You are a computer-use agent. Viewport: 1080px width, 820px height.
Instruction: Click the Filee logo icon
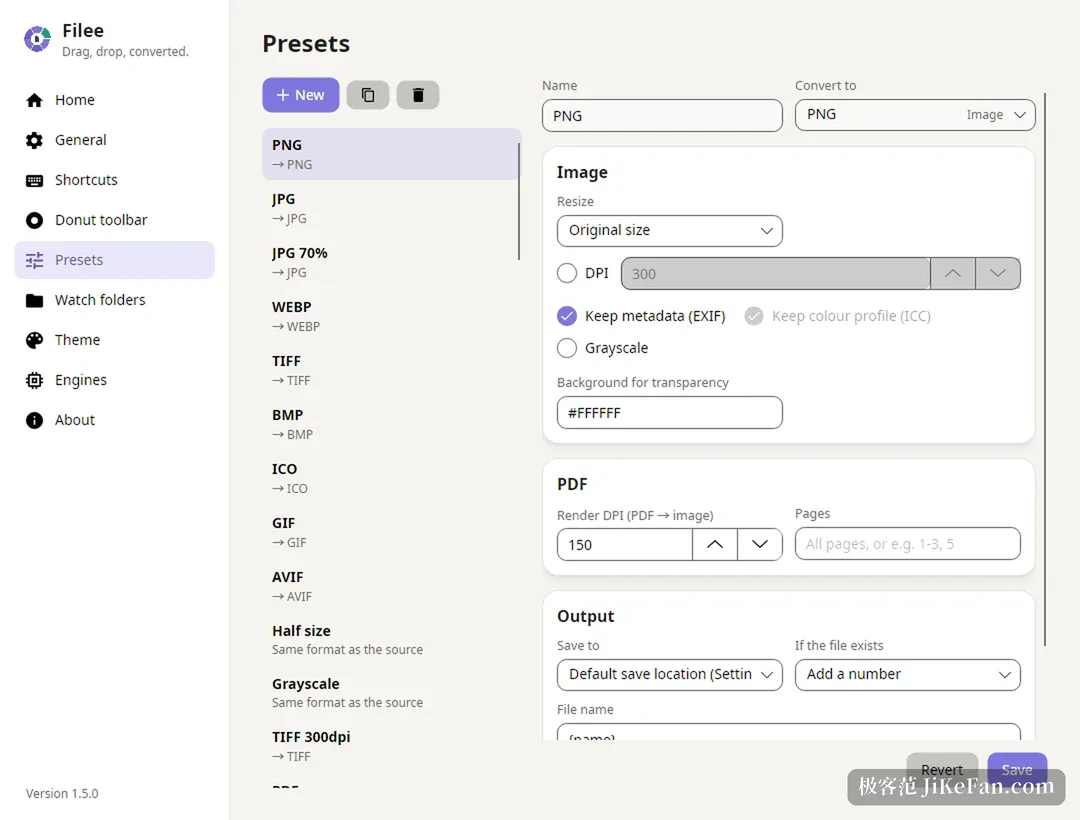37,39
